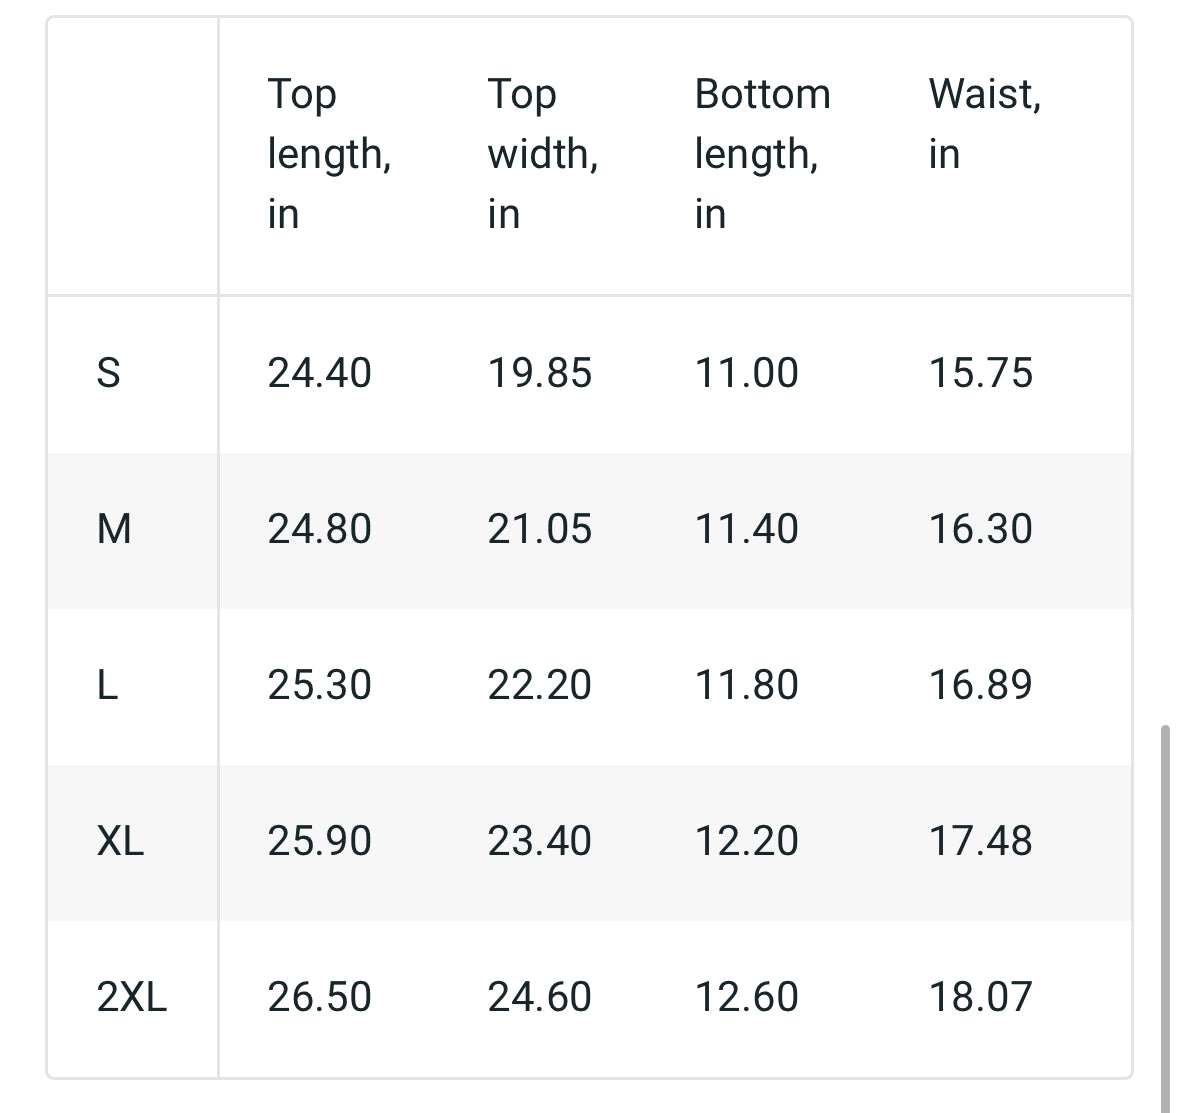Select the S size row label
The image size is (1179, 1113).
(x=108, y=374)
